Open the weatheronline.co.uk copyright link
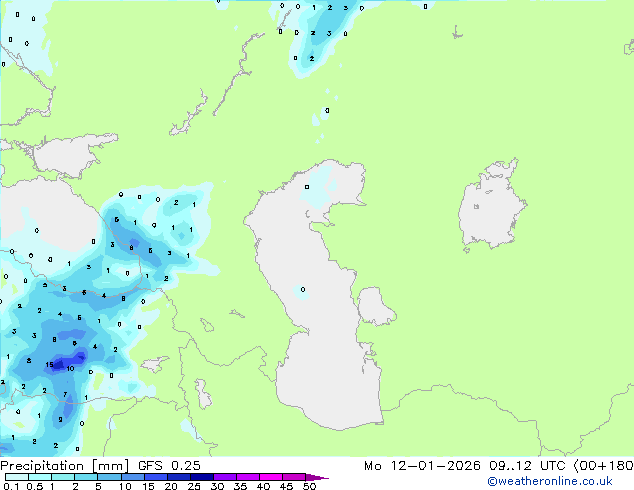The width and height of the screenshot is (634, 490). tap(550, 481)
